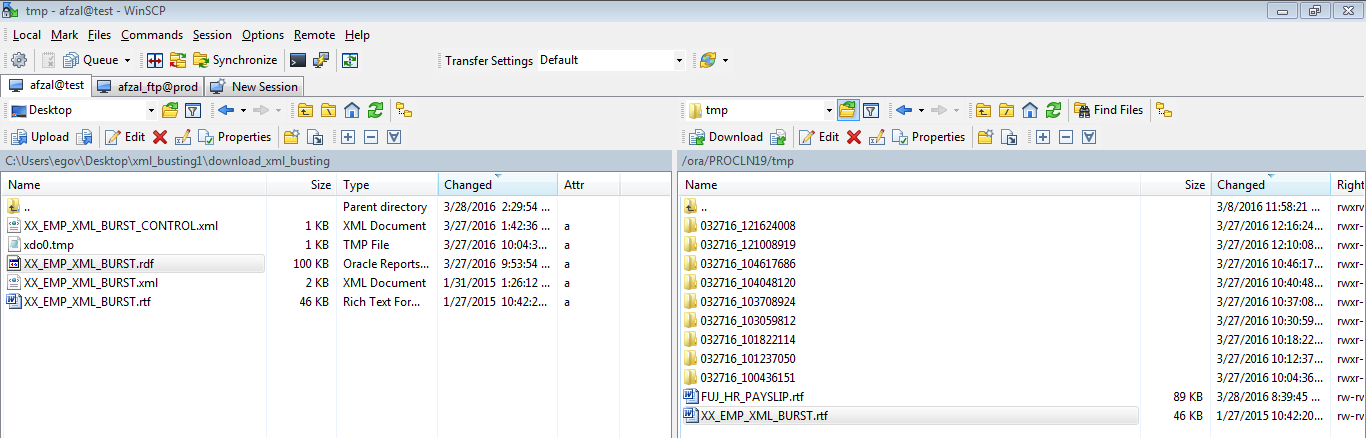Screen dimensions: 1366x438
Task: Refresh the local panel
Action: 375,110
